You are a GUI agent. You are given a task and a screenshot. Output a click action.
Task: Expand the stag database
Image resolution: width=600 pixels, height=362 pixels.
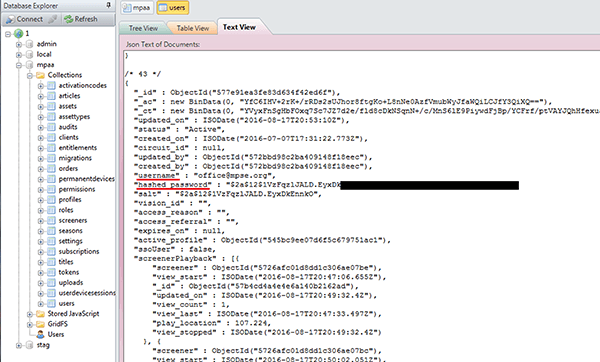(18, 345)
